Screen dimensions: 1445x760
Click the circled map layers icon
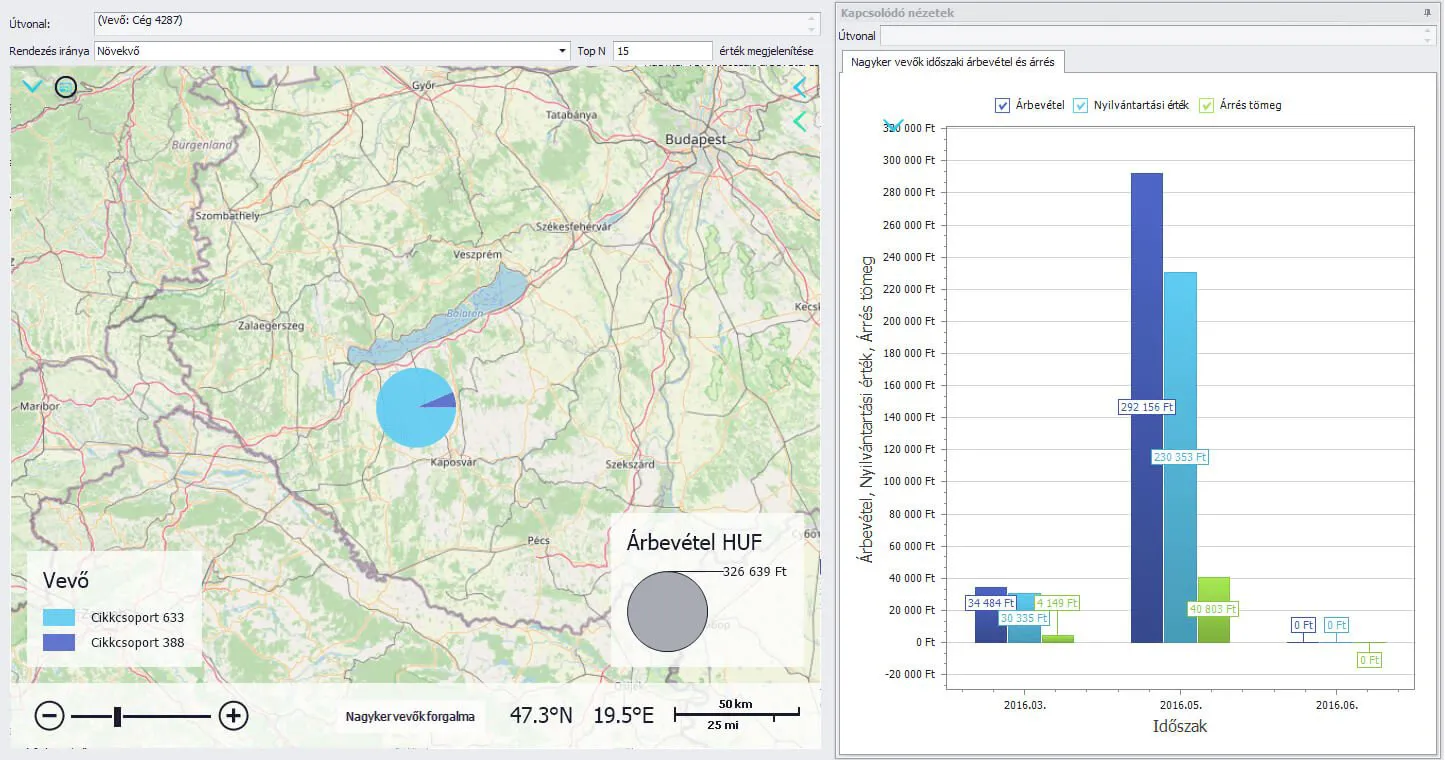pyautogui.click(x=66, y=87)
